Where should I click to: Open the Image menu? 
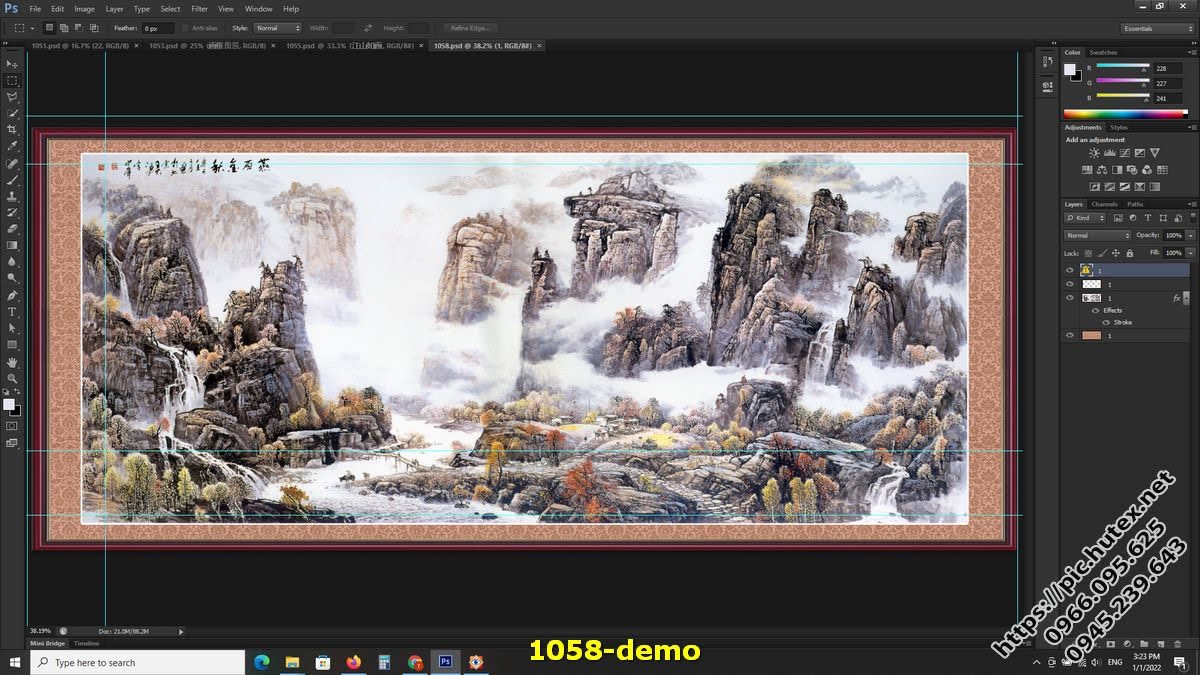coord(84,9)
